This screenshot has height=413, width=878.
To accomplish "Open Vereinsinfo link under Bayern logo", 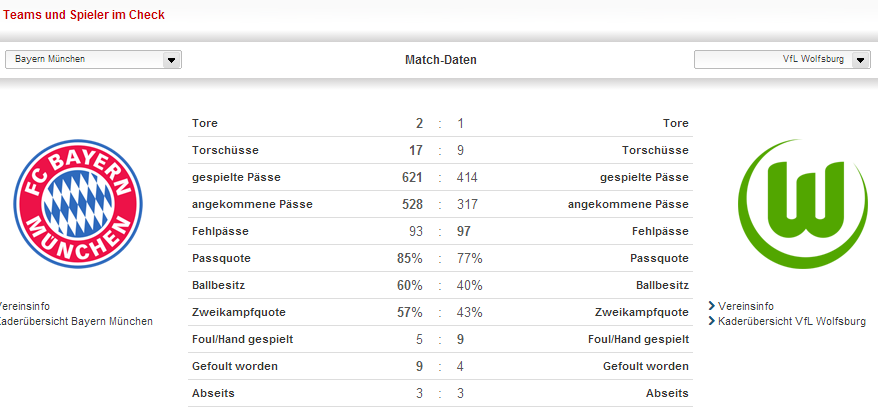I will click(25, 306).
